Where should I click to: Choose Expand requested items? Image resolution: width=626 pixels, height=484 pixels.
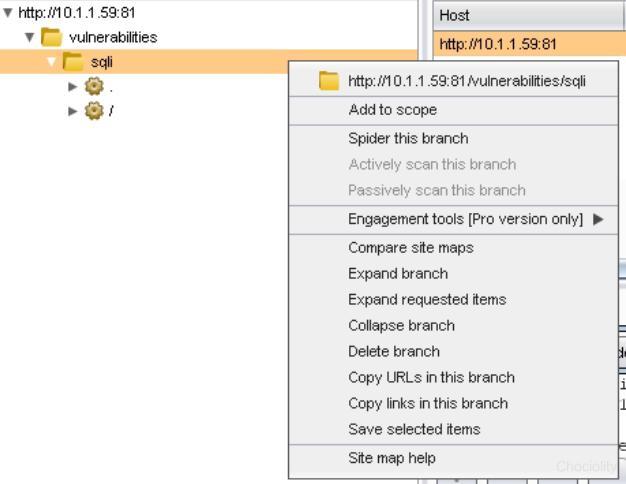point(427,299)
